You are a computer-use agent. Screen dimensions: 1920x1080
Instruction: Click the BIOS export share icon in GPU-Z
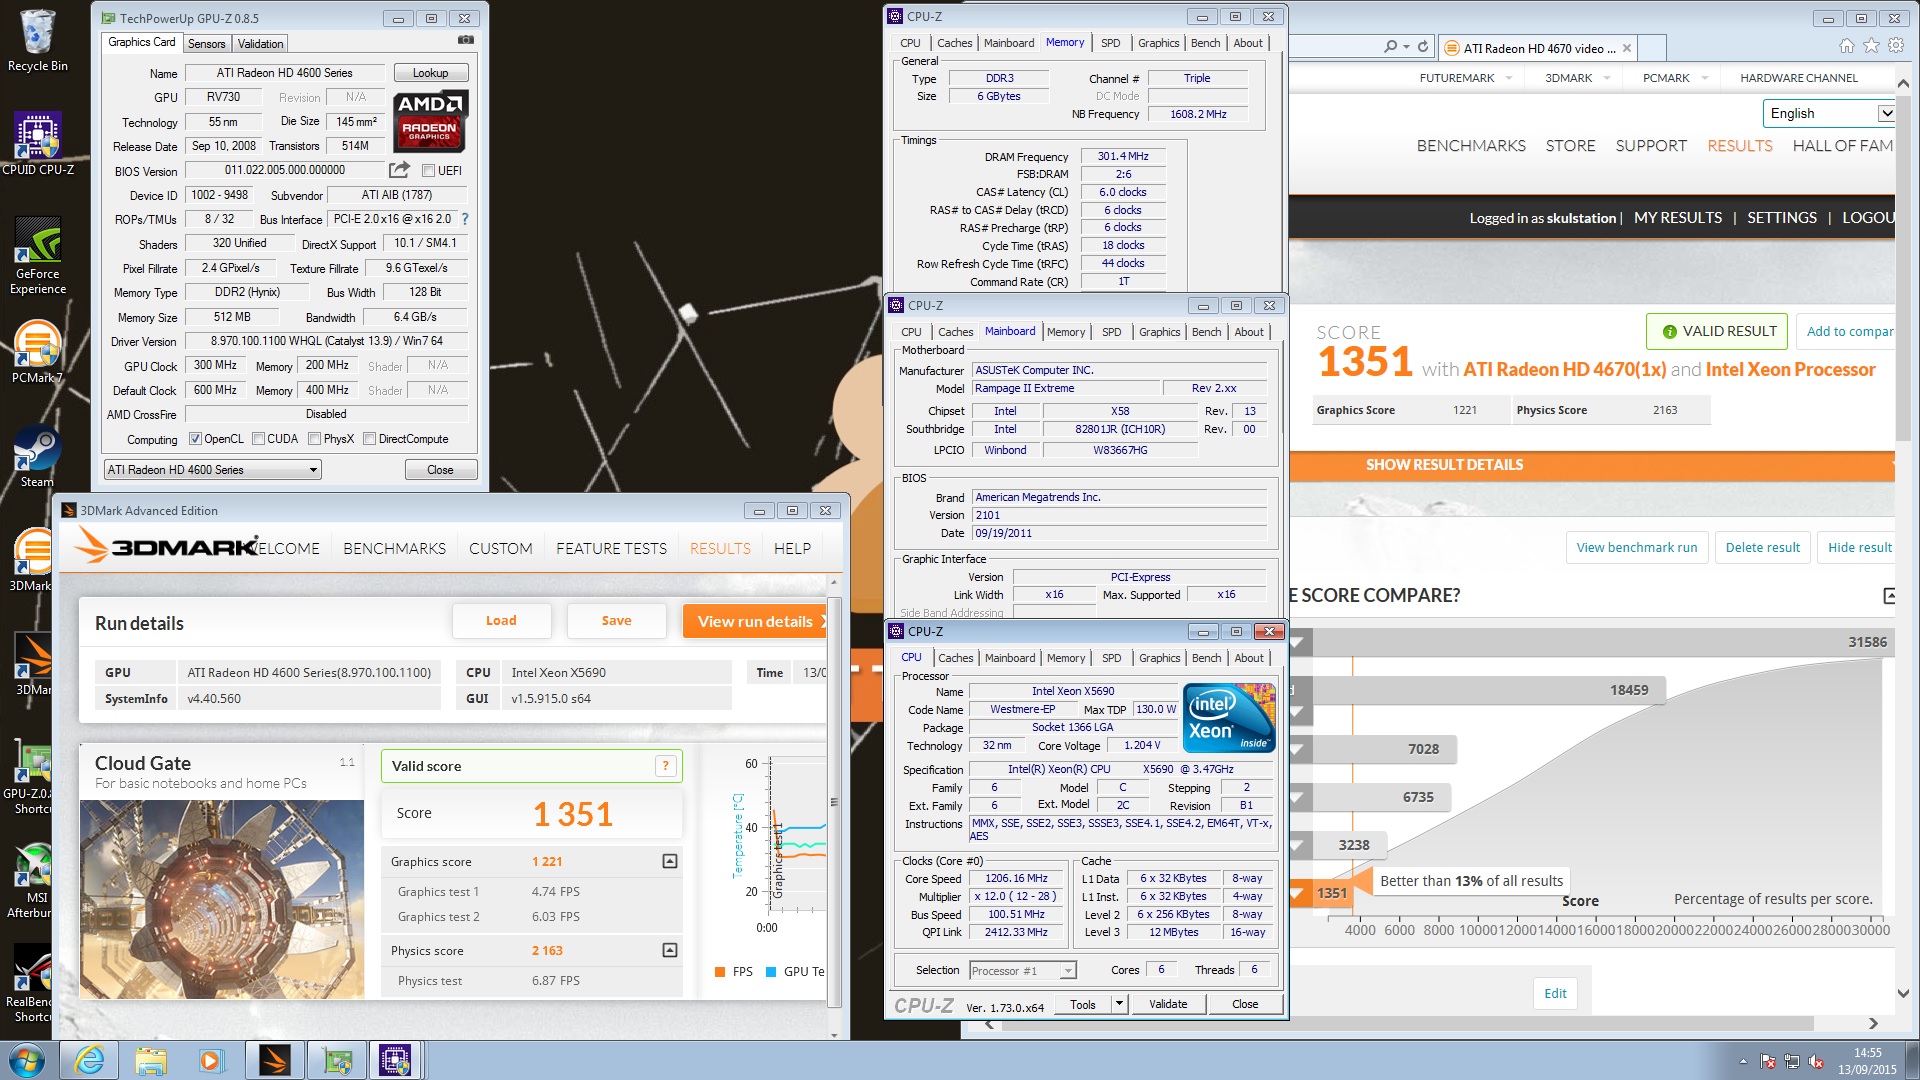click(x=399, y=170)
